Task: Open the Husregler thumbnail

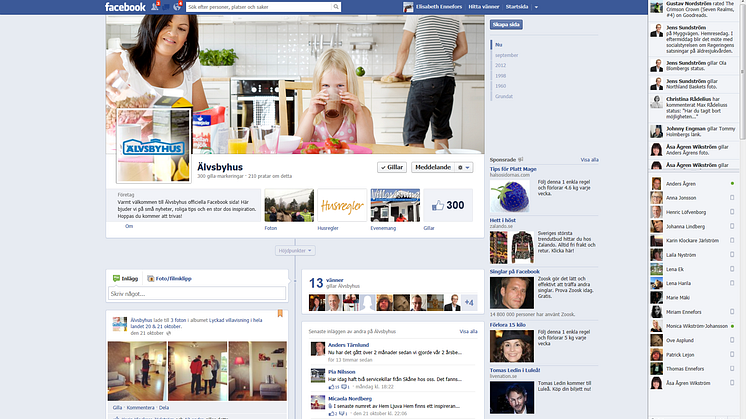Action: pos(342,205)
